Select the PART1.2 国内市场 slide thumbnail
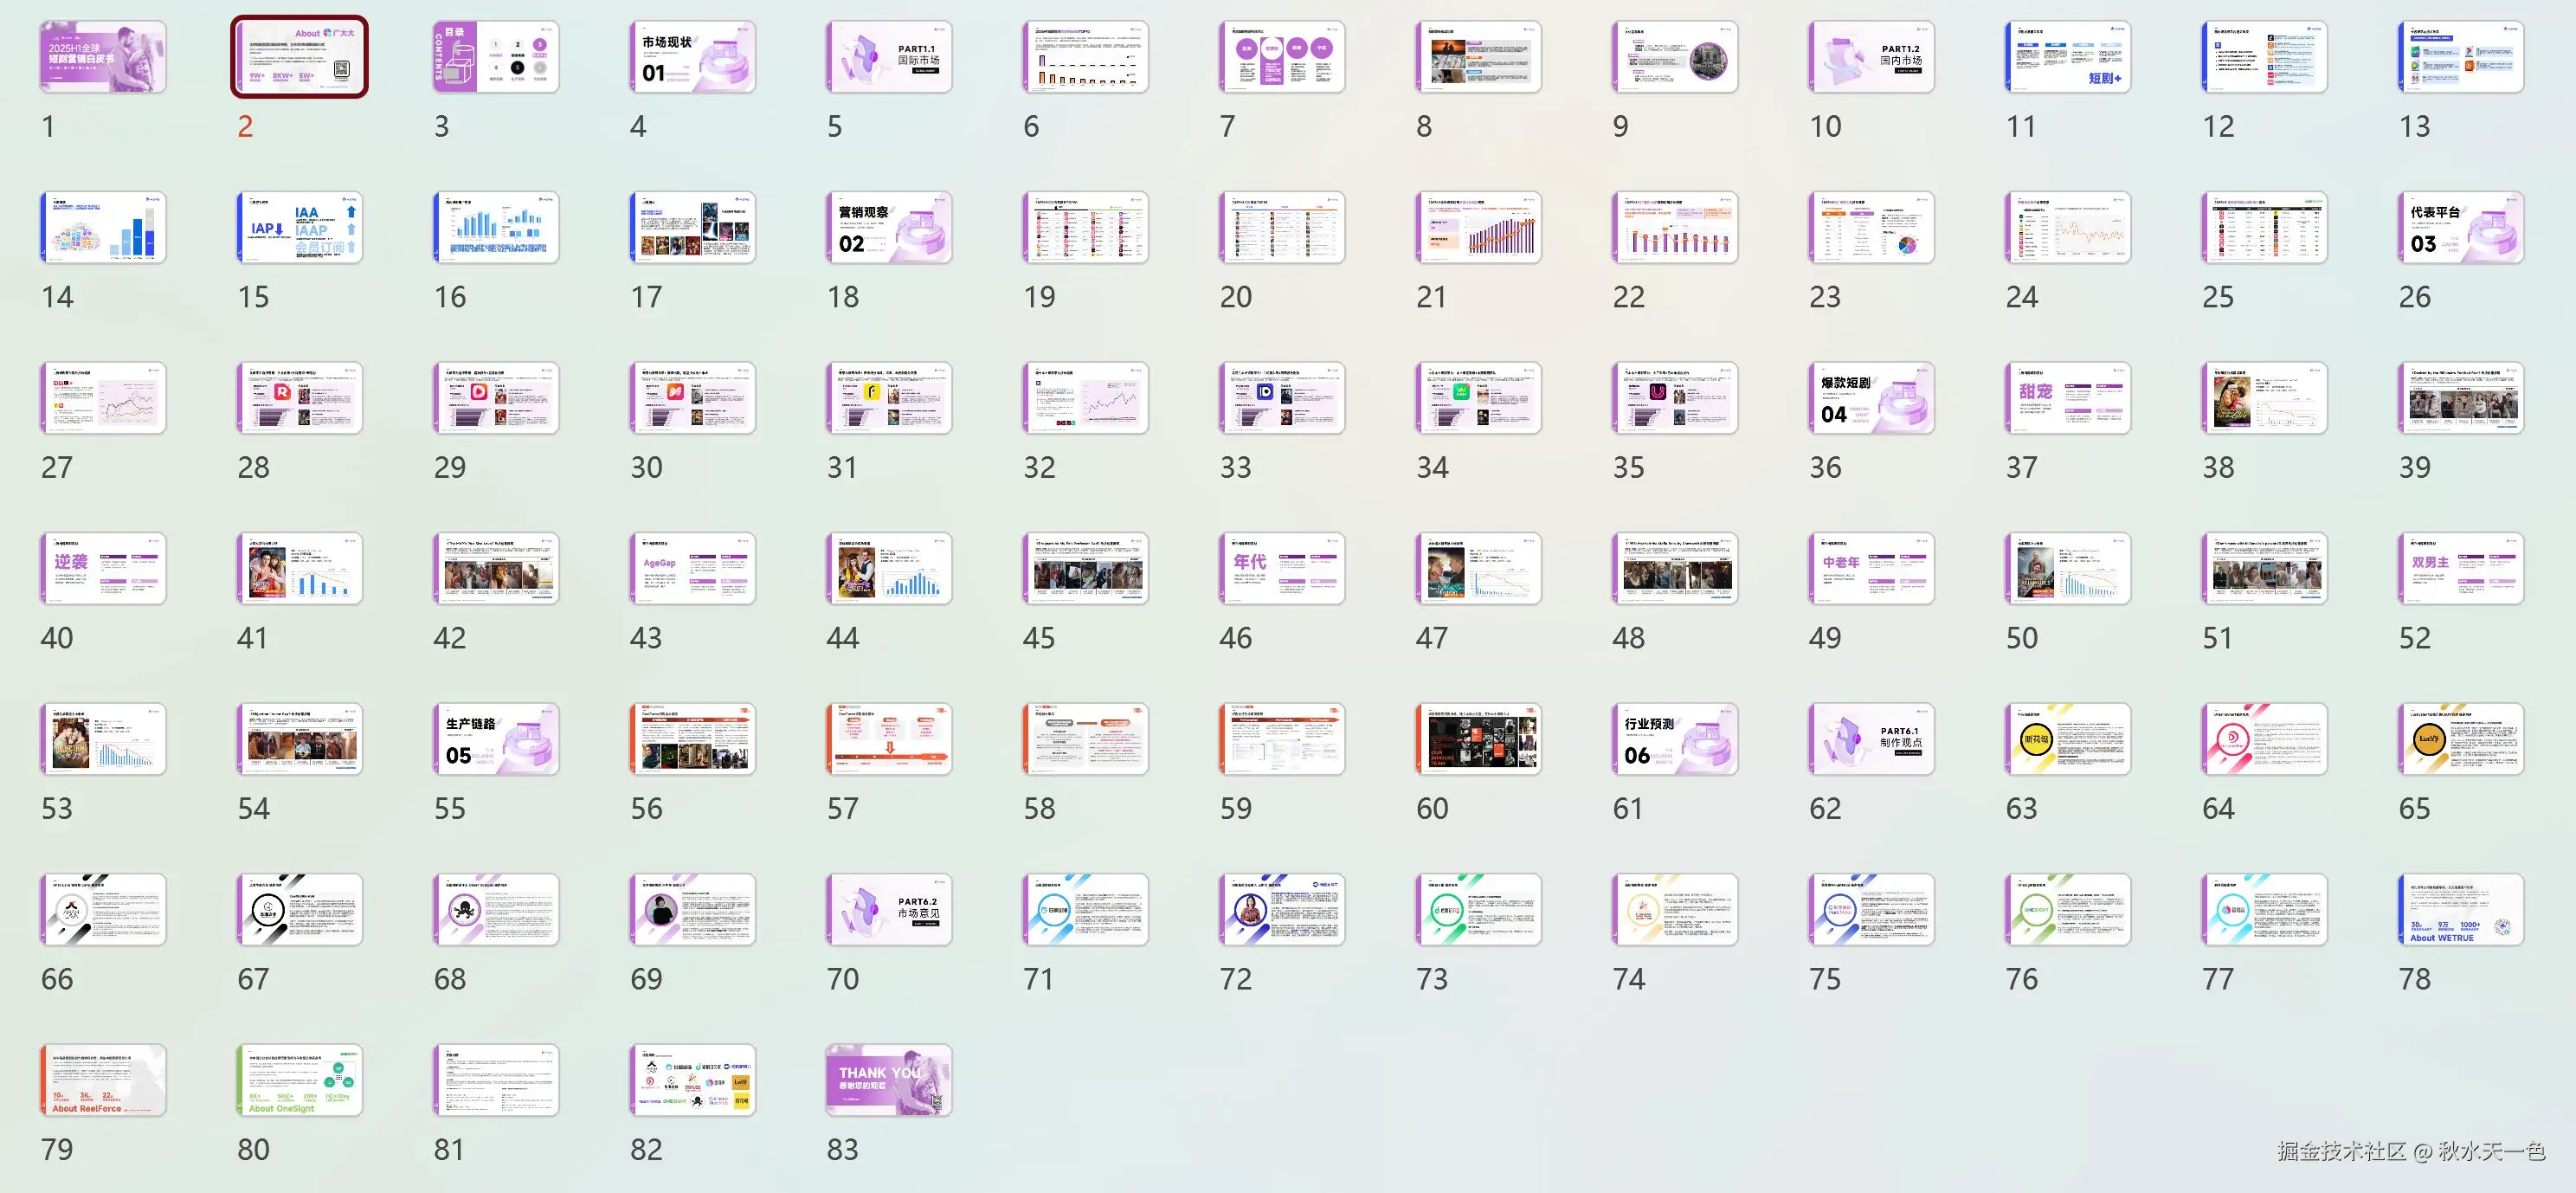This screenshot has width=2576, height=1193. [1871, 58]
